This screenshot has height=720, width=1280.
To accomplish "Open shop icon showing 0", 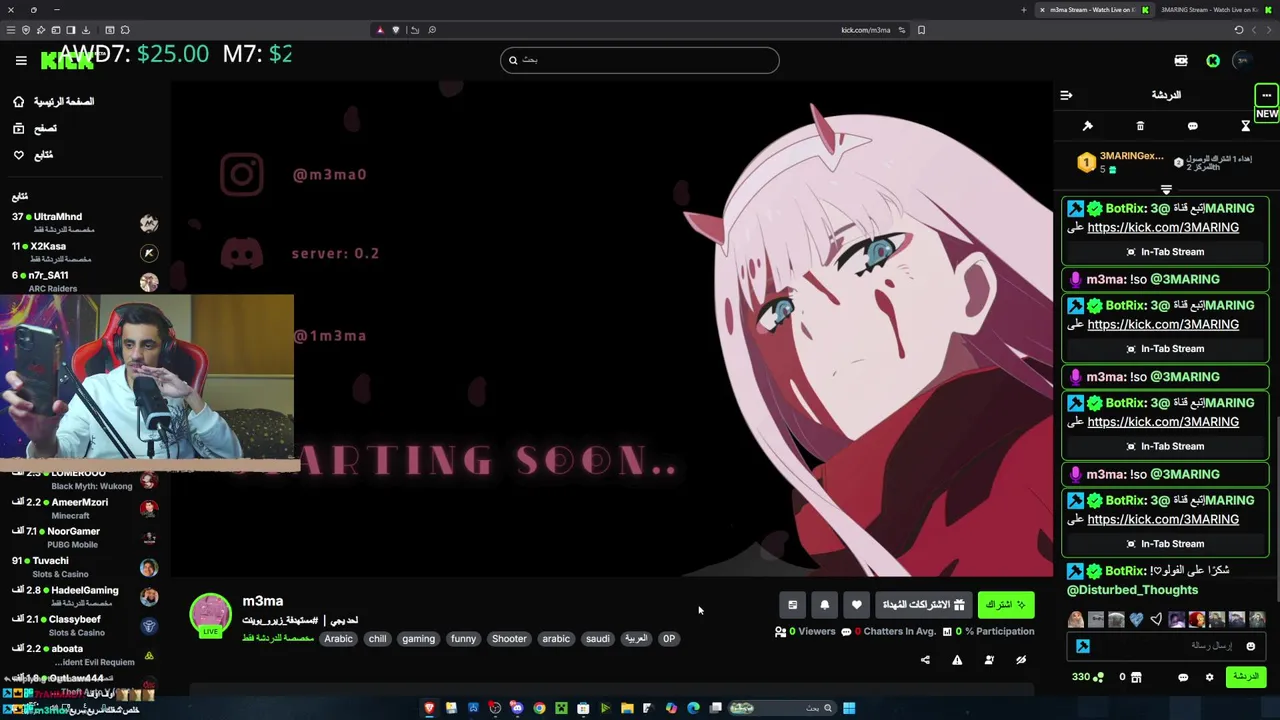I will [1130, 677].
